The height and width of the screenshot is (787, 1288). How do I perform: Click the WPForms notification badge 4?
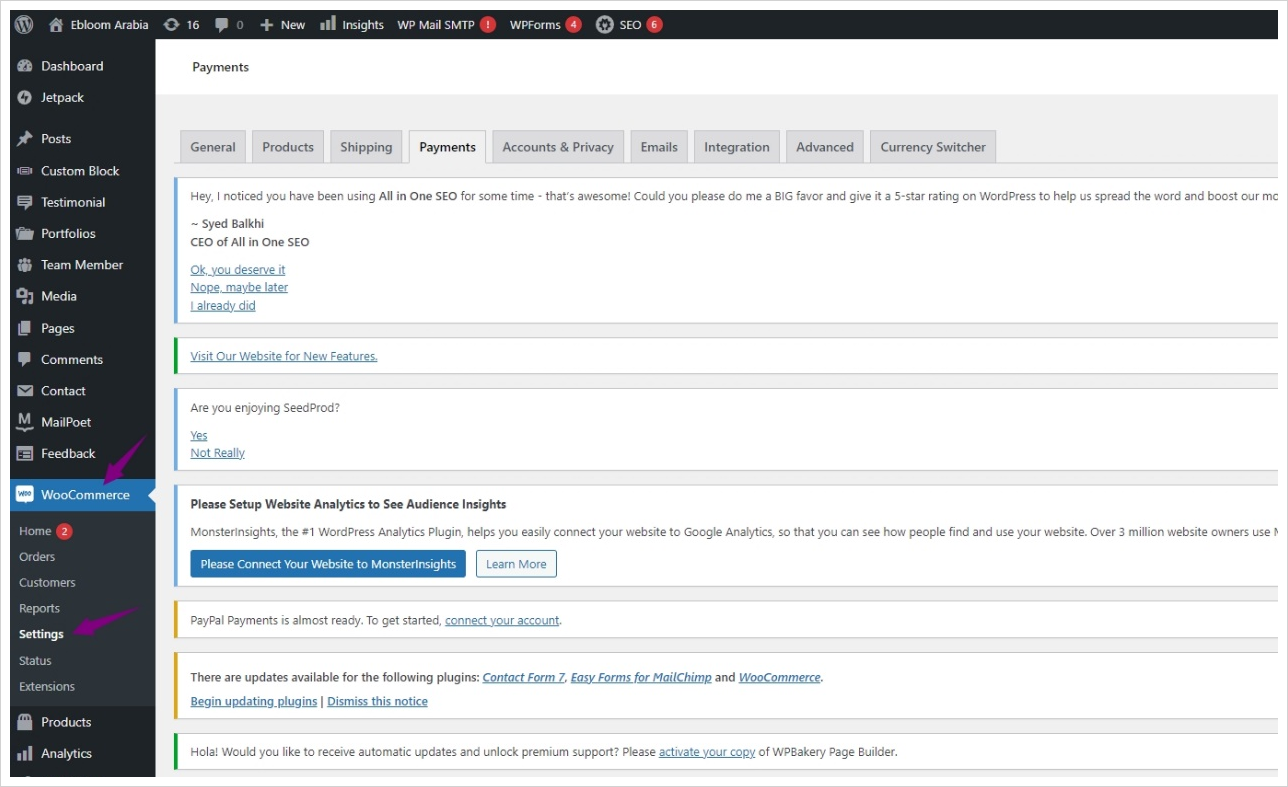pos(573,25)
